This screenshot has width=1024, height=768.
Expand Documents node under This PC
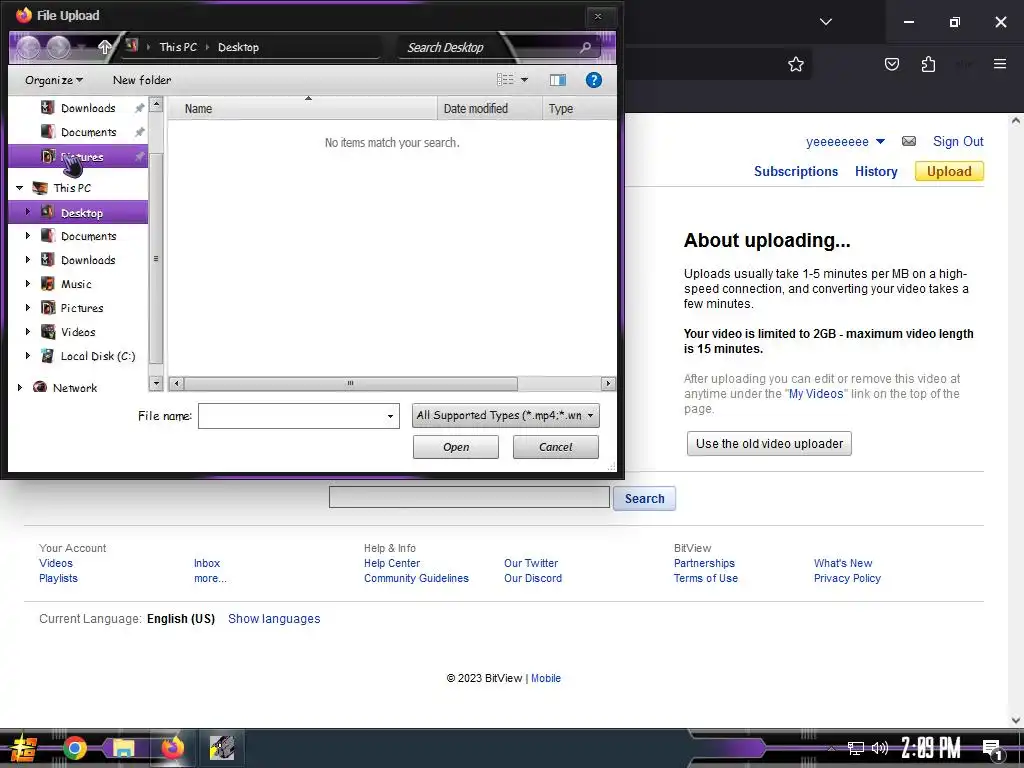point(27,236)
